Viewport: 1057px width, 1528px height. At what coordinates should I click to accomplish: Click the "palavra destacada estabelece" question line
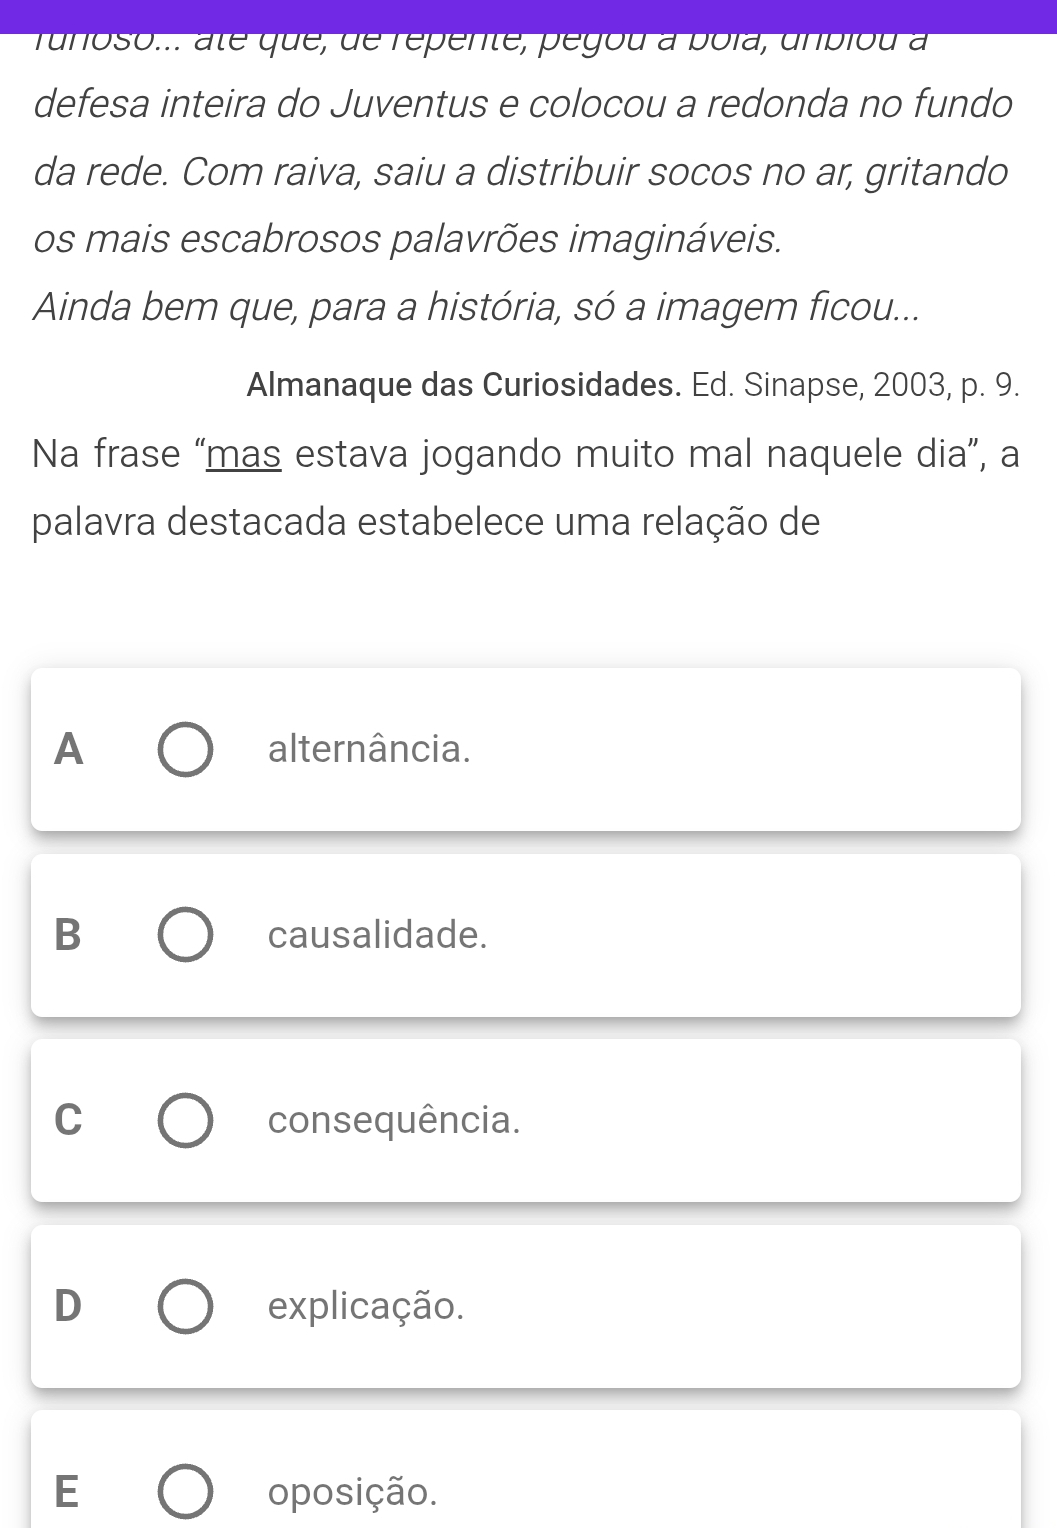click(x=426, y=522)
